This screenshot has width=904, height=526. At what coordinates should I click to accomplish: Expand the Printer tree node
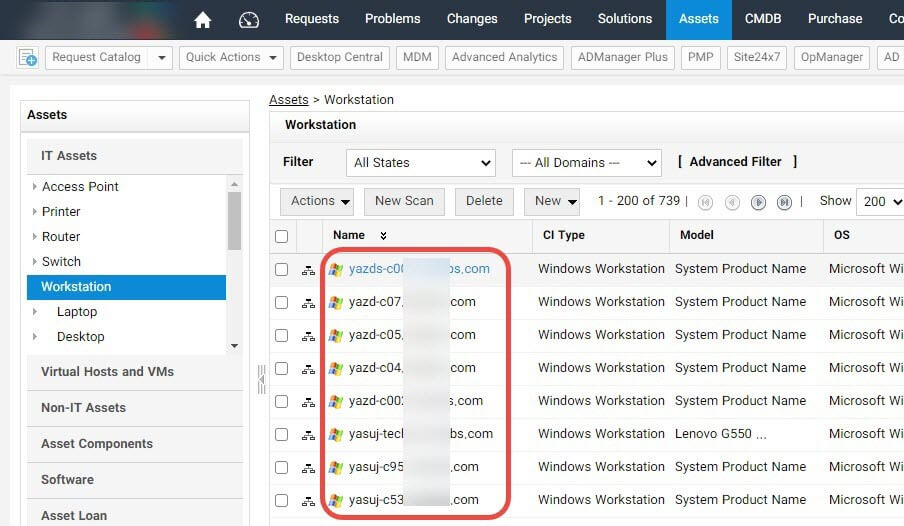pos(35,212)
